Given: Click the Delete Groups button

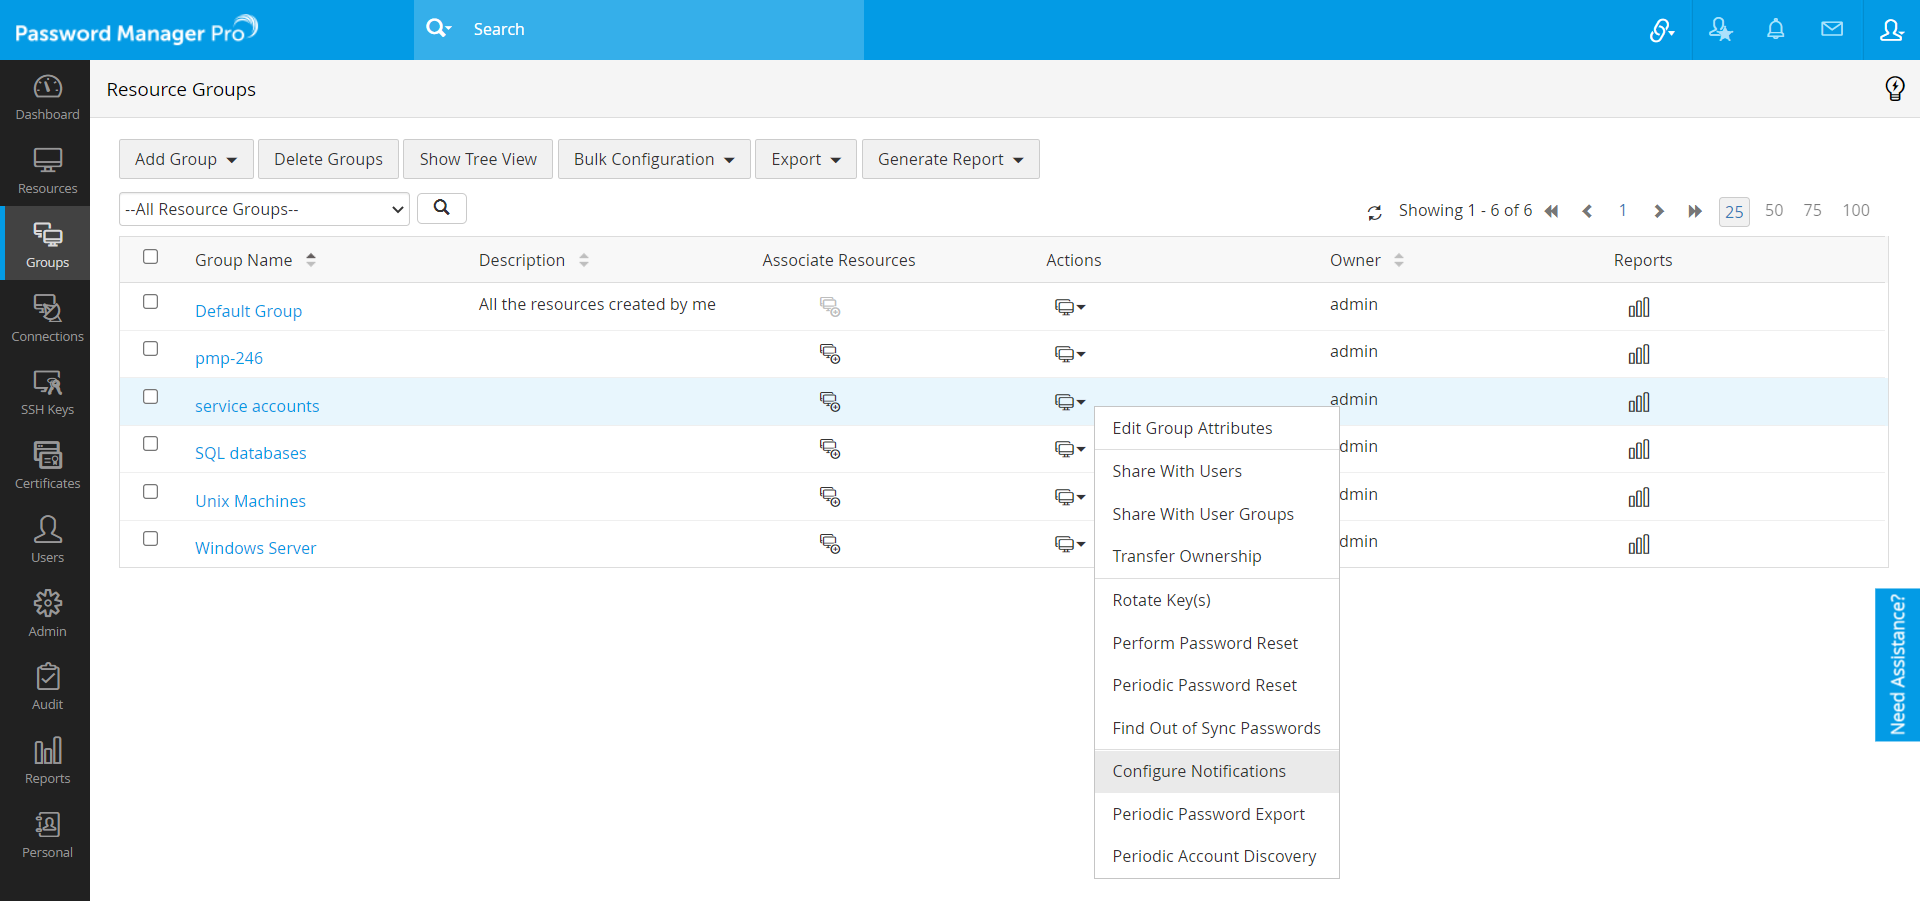Looking at the screenshot, I should coord(328,159).
